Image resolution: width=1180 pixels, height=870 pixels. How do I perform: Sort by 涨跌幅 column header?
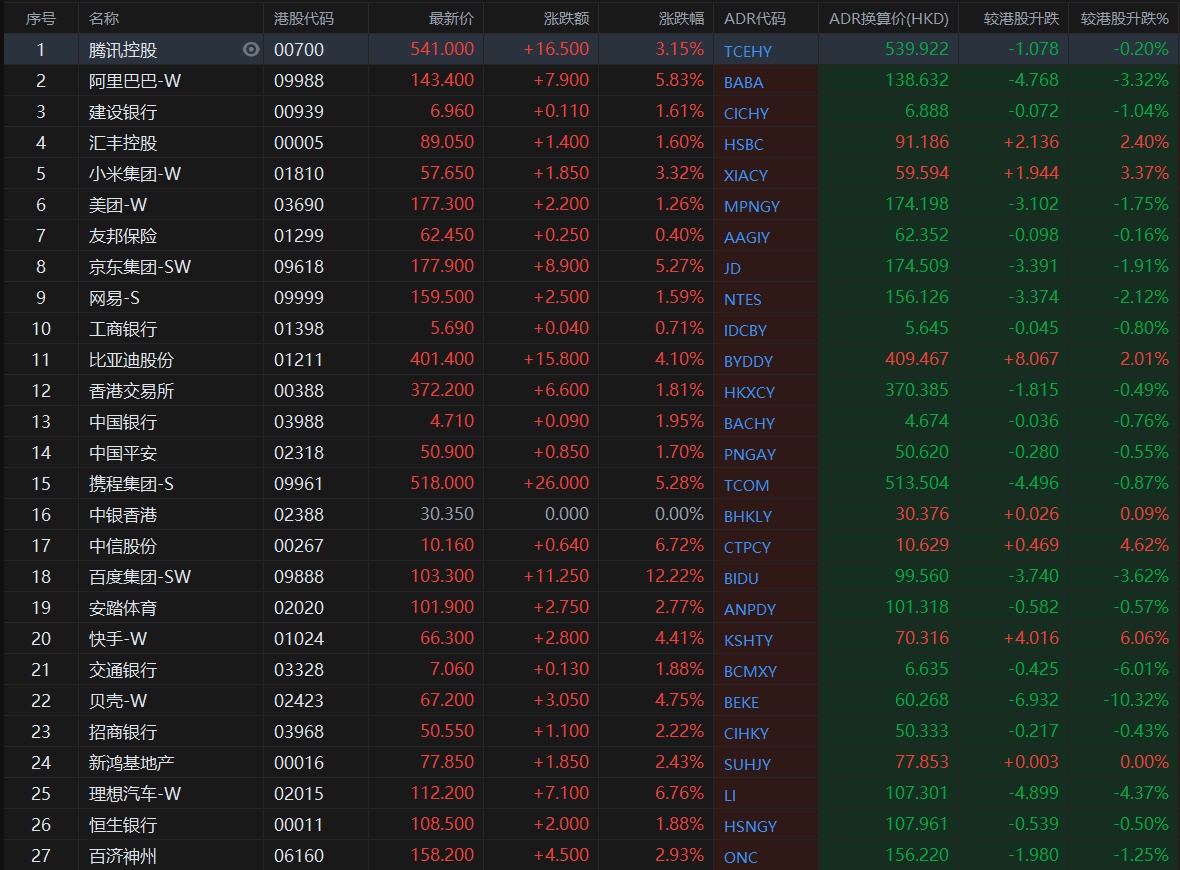(x=681, y=19)
